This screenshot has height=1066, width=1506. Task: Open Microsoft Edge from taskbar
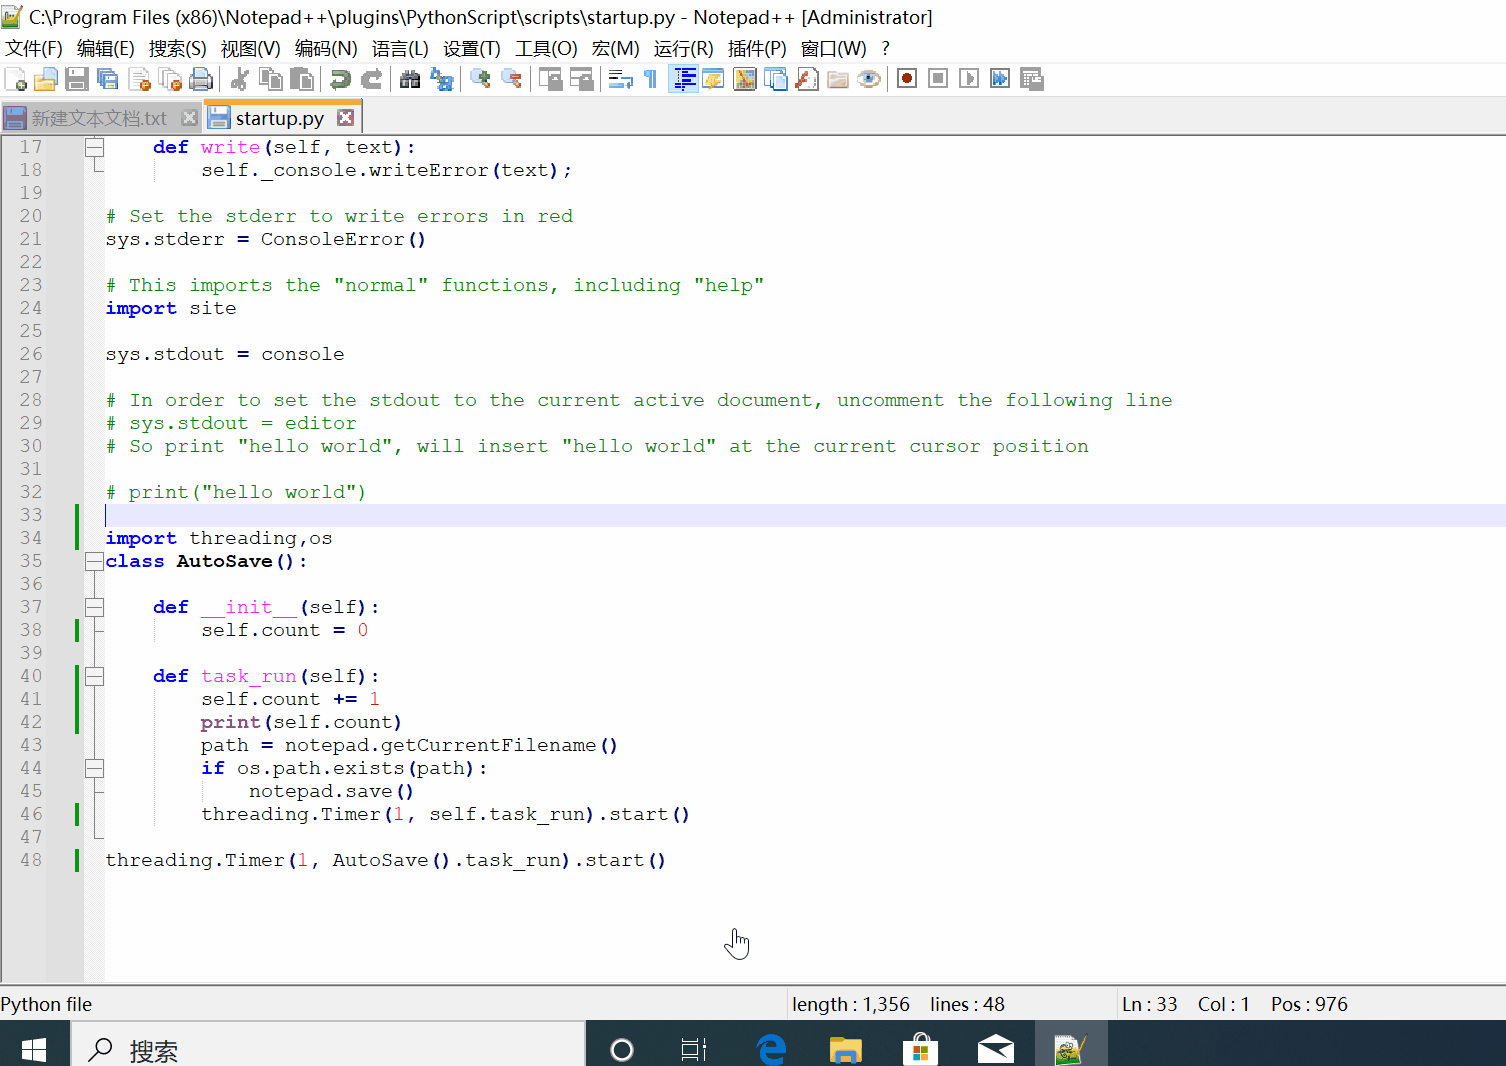771,1049
